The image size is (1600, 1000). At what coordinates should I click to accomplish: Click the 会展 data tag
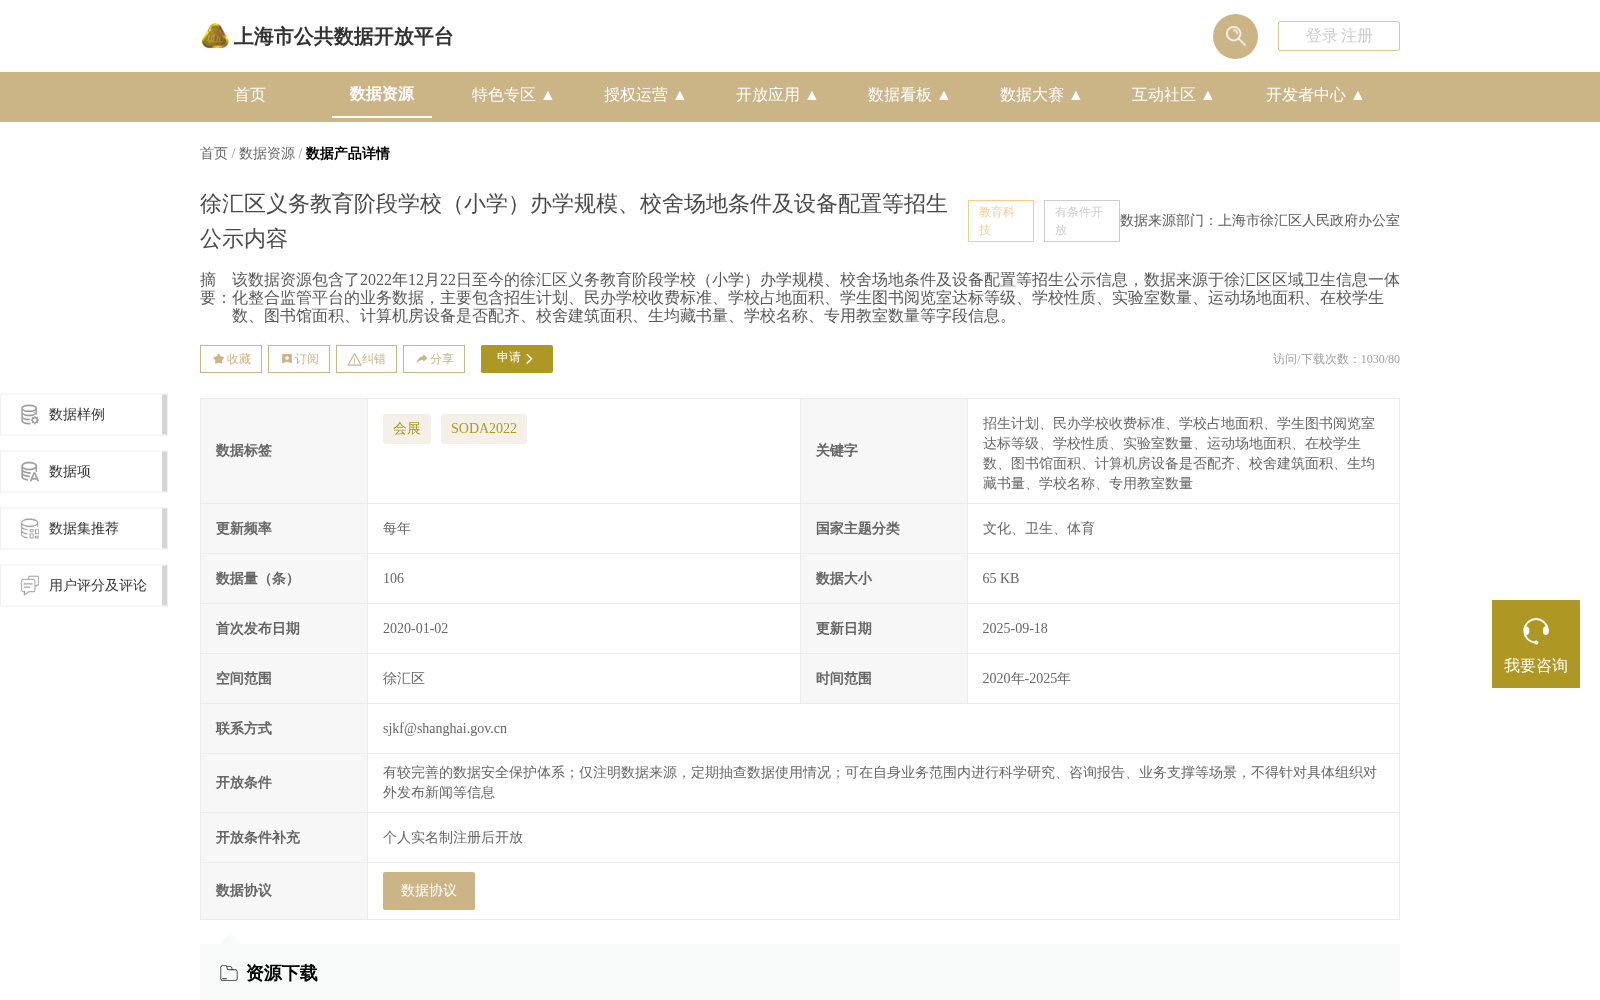coord(407,428)
